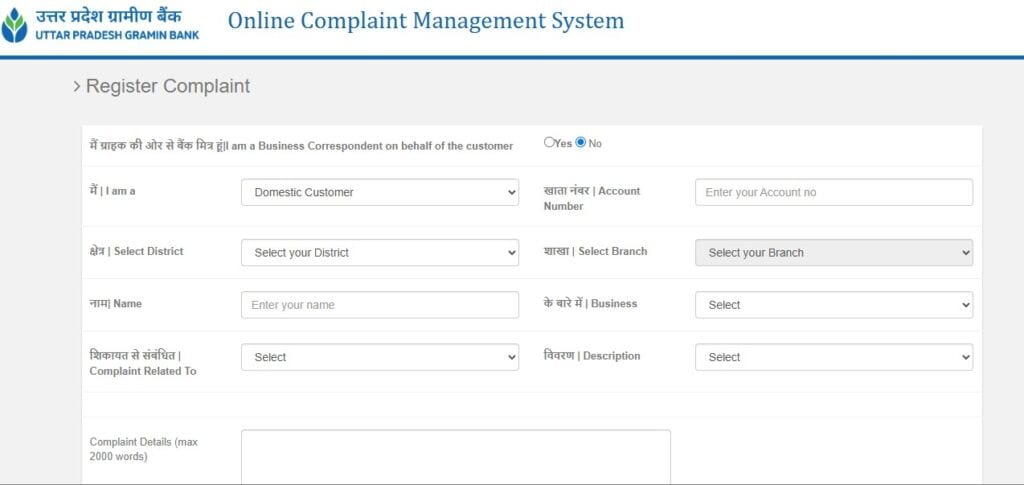Click the Business Correspondent statement text
This screenshot has height=485, width=1024.
pyautogui.click(x=301, y=146)
